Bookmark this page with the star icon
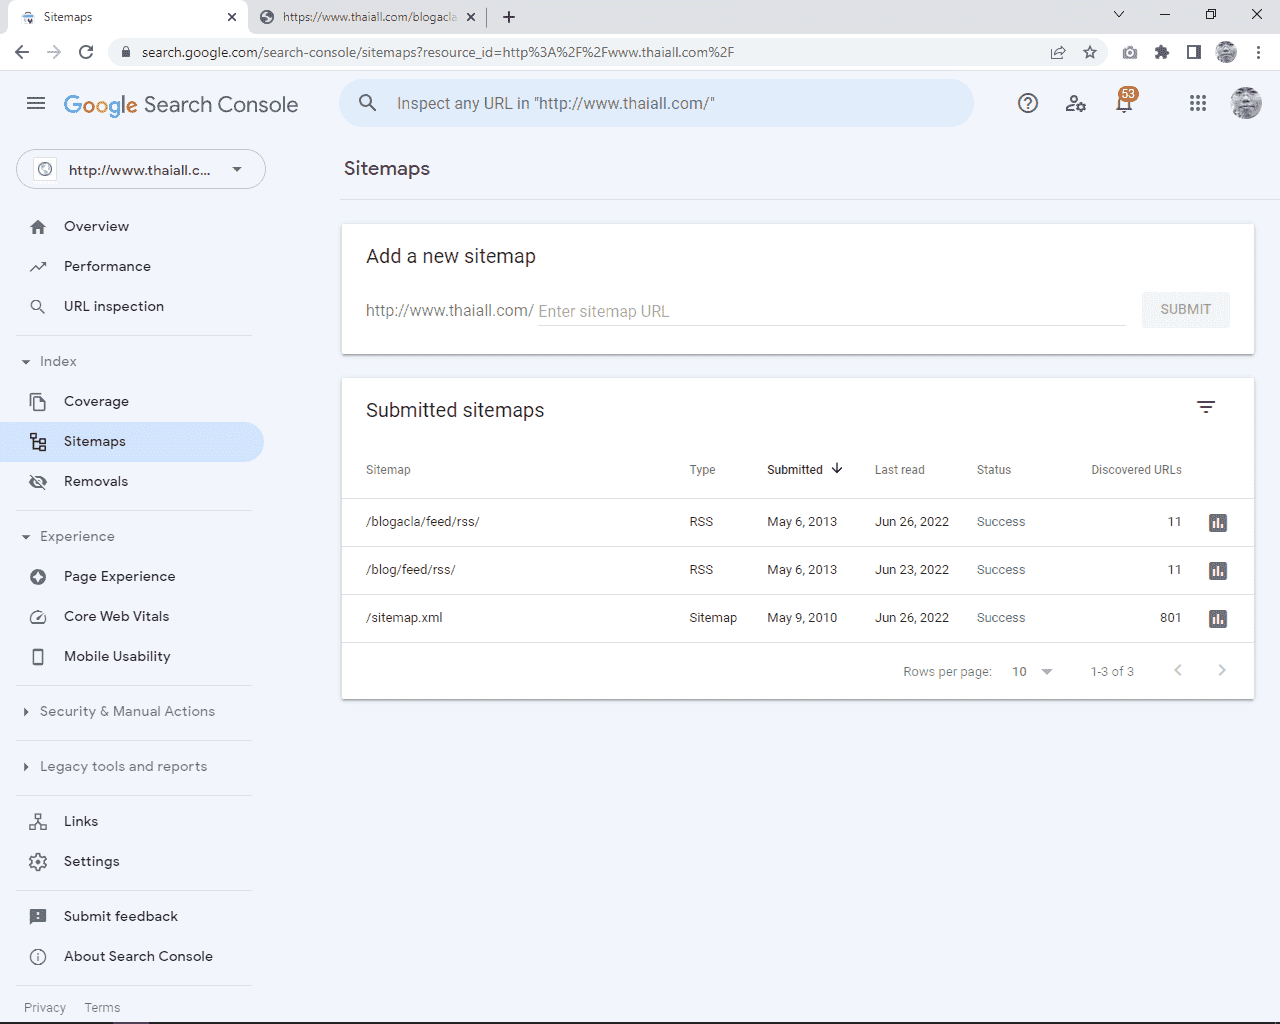The image size is (1280, 1024). click(1090, 52)
